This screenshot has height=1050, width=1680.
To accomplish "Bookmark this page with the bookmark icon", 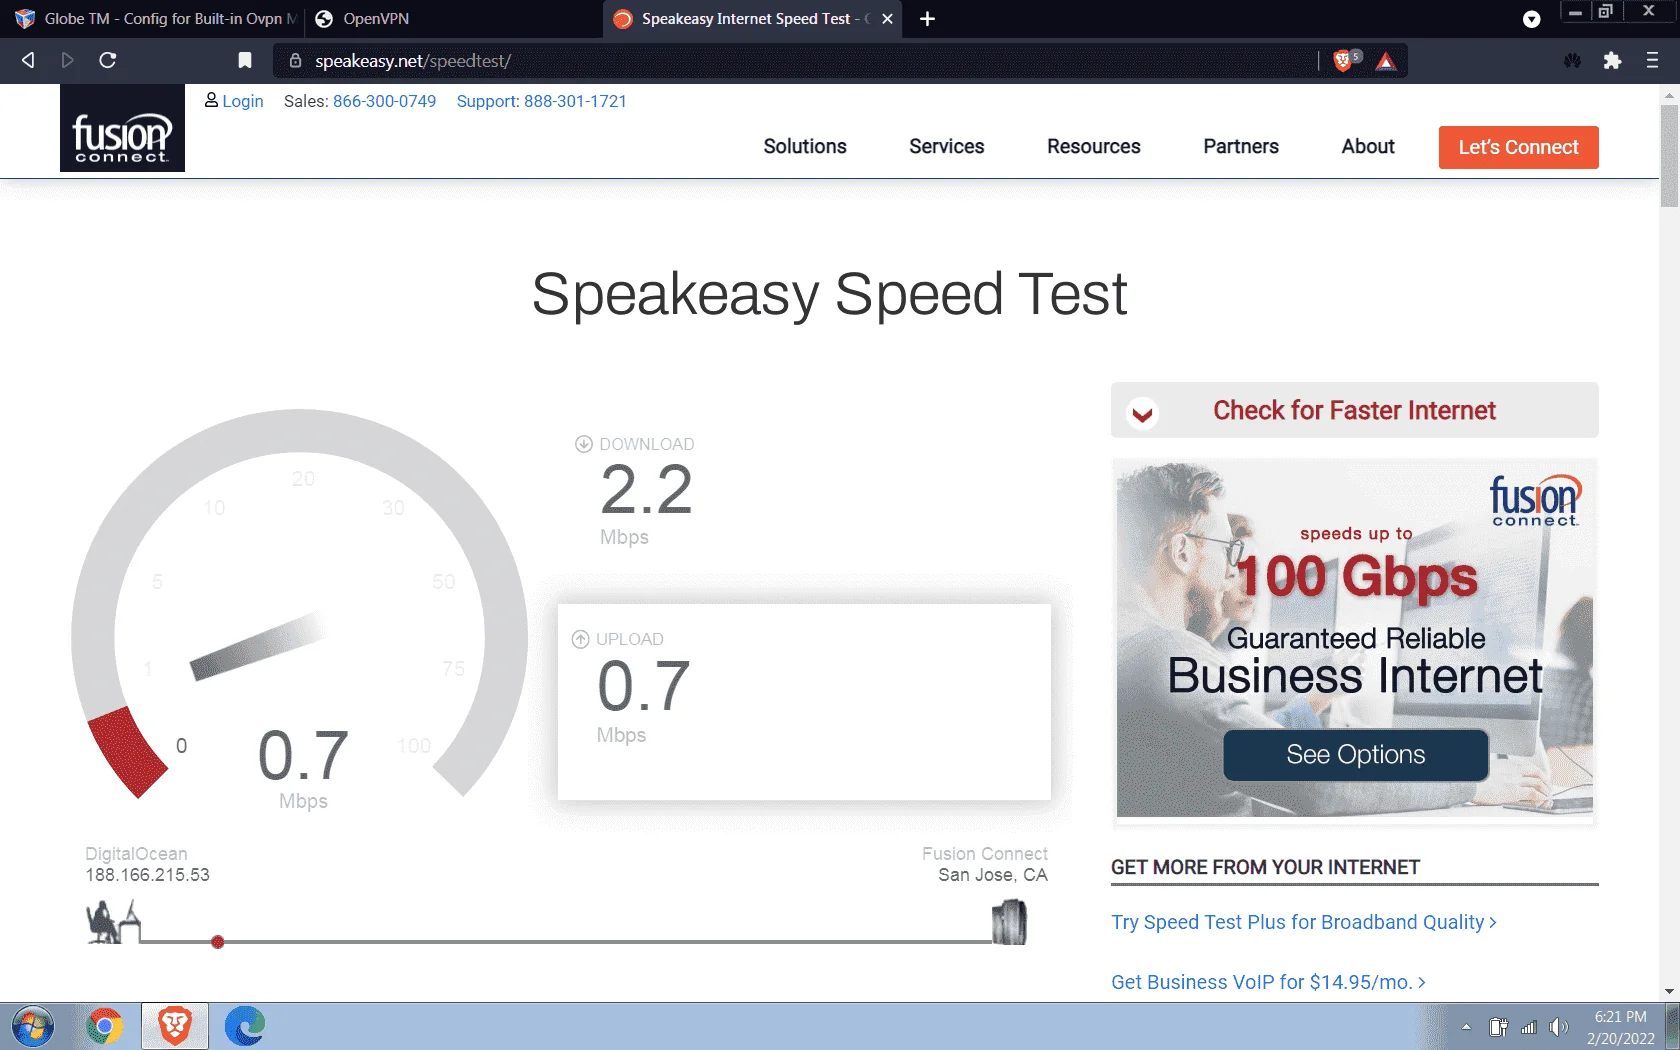I will point(245,60).
